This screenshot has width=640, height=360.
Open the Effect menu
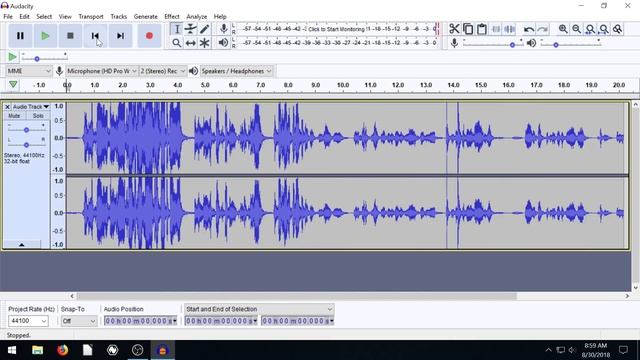[172, 16]
